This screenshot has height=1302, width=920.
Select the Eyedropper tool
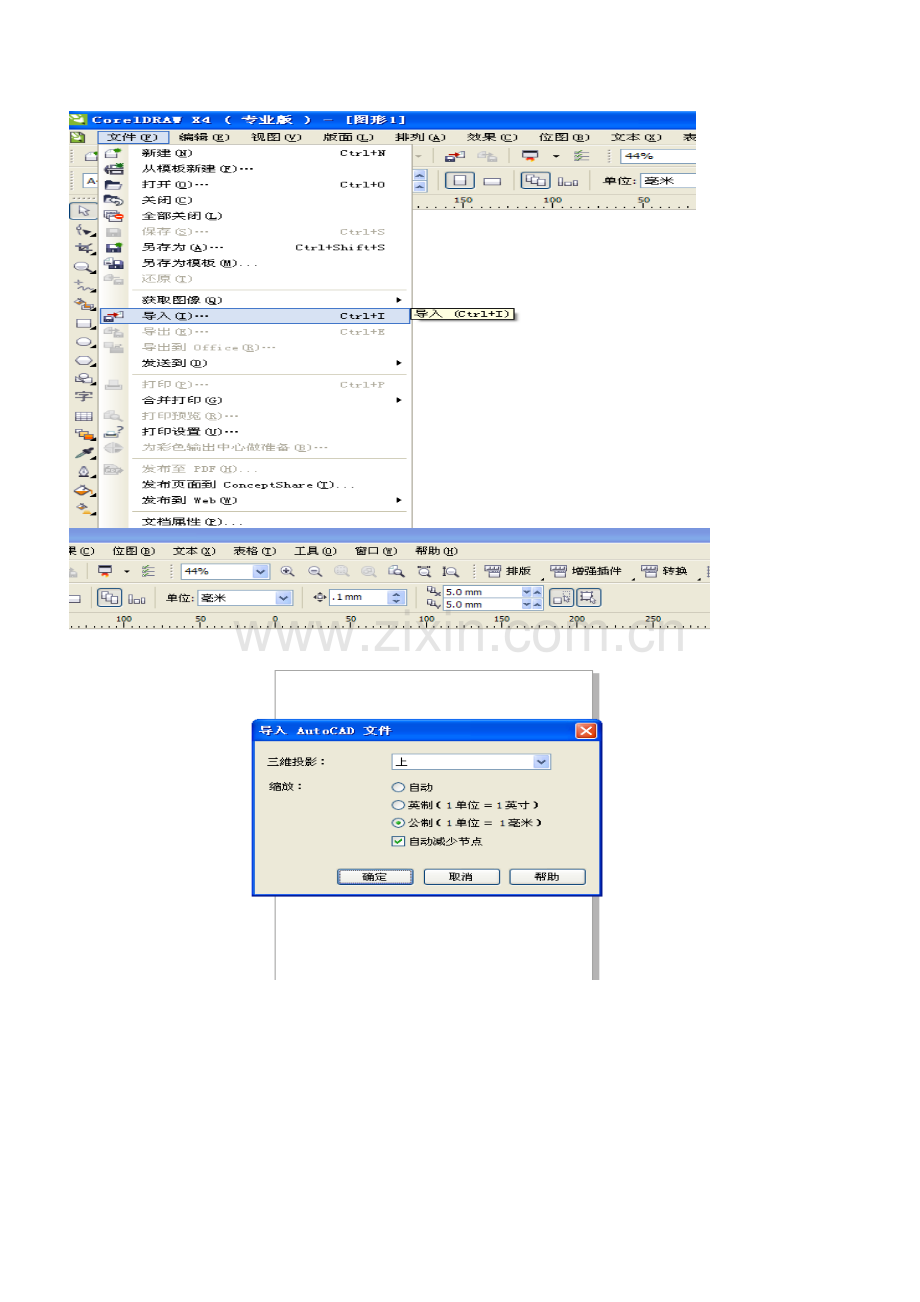coord(85,452)
